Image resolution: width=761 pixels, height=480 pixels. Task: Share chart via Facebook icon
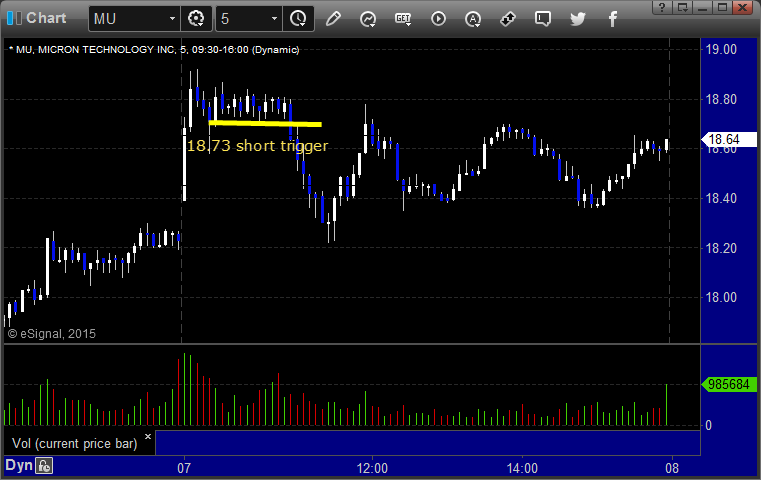(612, 19)
